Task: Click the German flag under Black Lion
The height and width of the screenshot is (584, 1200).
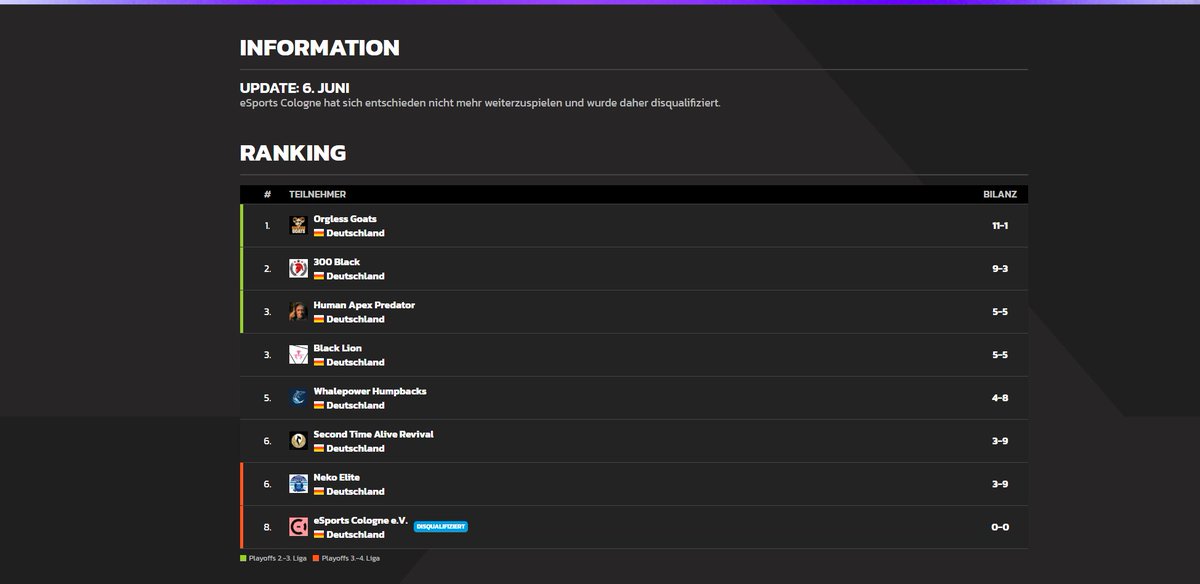Action: [x=319, y=362]
